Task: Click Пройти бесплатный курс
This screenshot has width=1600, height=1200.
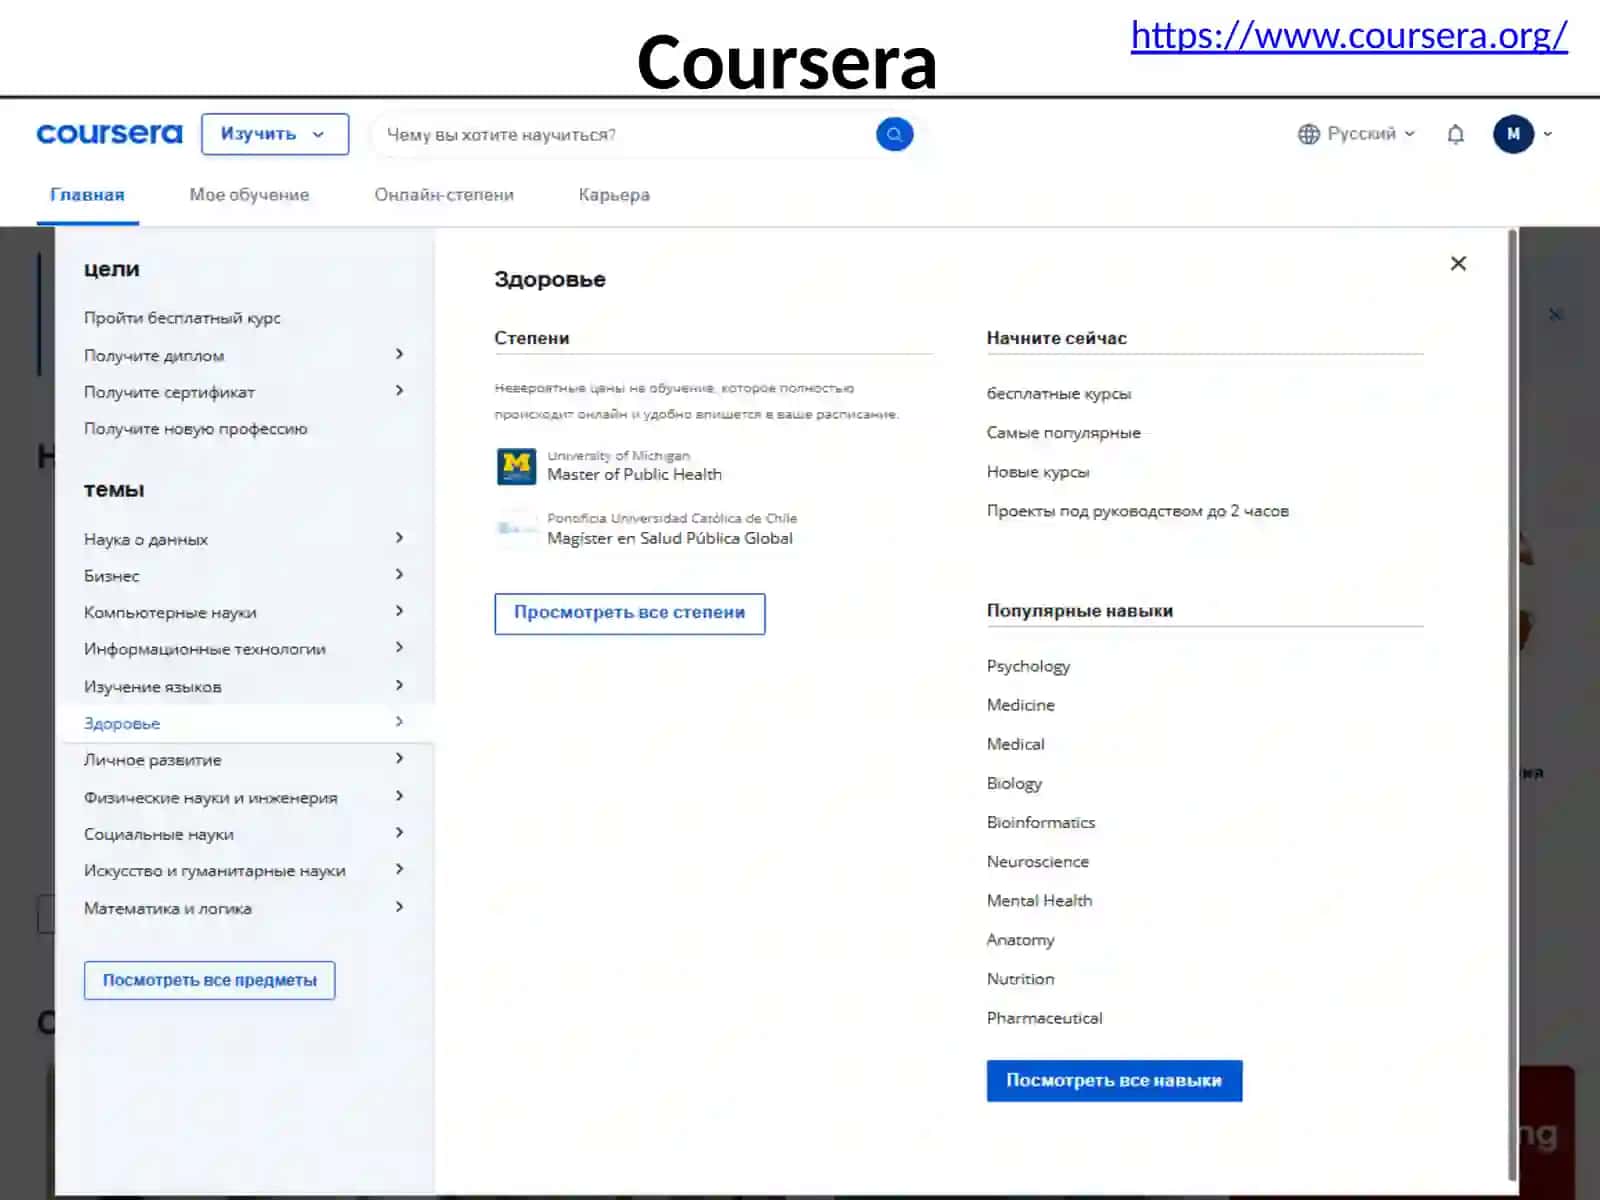Action: pyautogui.click(x=182, y=318)
